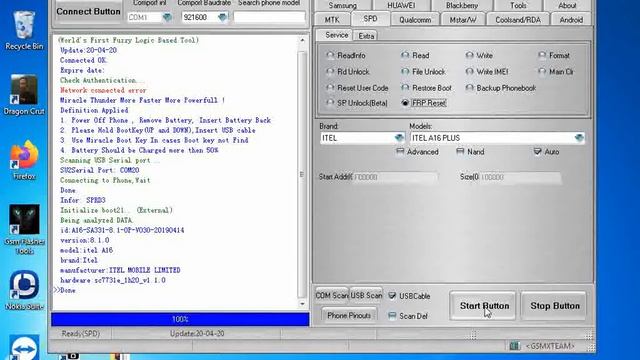The height and width of the screenshot is (360, 640).
Task: Open the About tab
Action: pyautogui.click(x=567, y=6)
